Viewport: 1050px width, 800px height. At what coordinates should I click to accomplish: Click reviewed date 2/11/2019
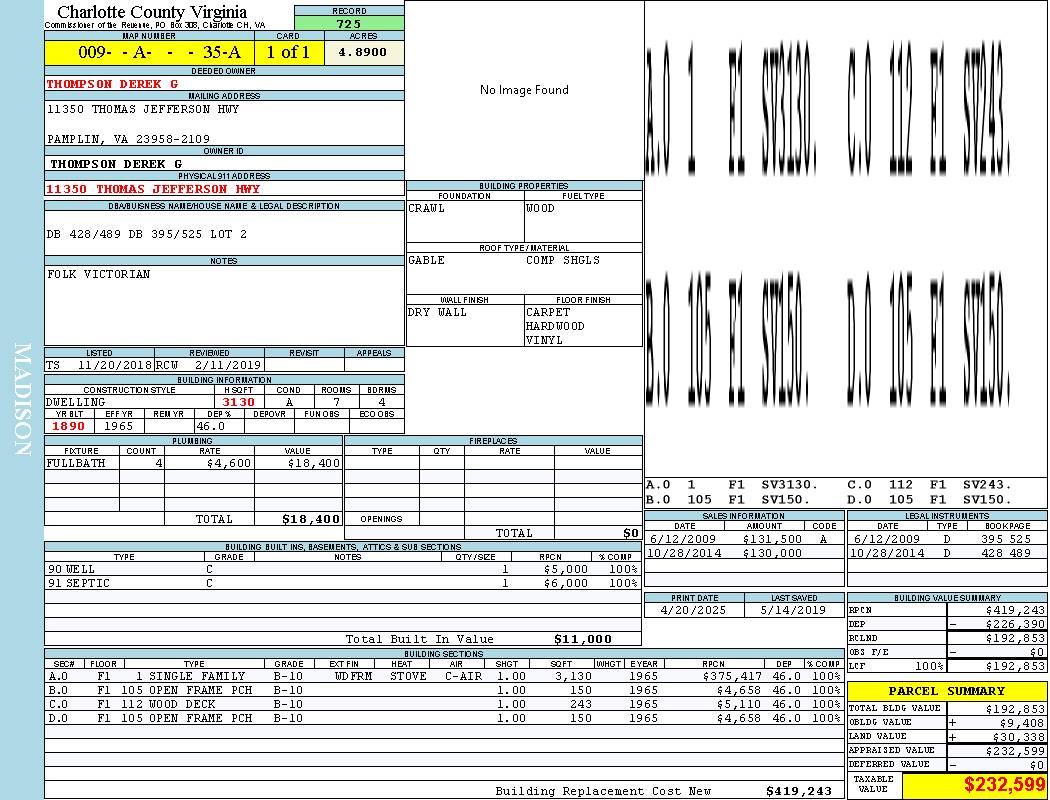coord(227,365)
